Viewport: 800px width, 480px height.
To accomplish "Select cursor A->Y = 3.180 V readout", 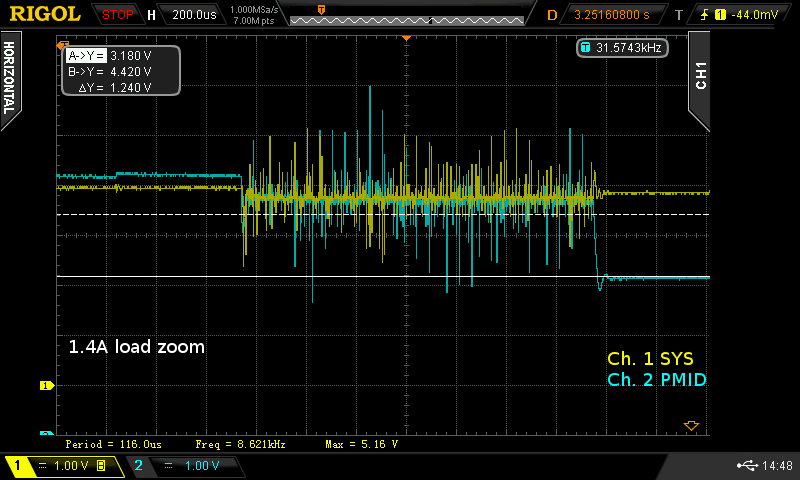I will tap(109, 56).
